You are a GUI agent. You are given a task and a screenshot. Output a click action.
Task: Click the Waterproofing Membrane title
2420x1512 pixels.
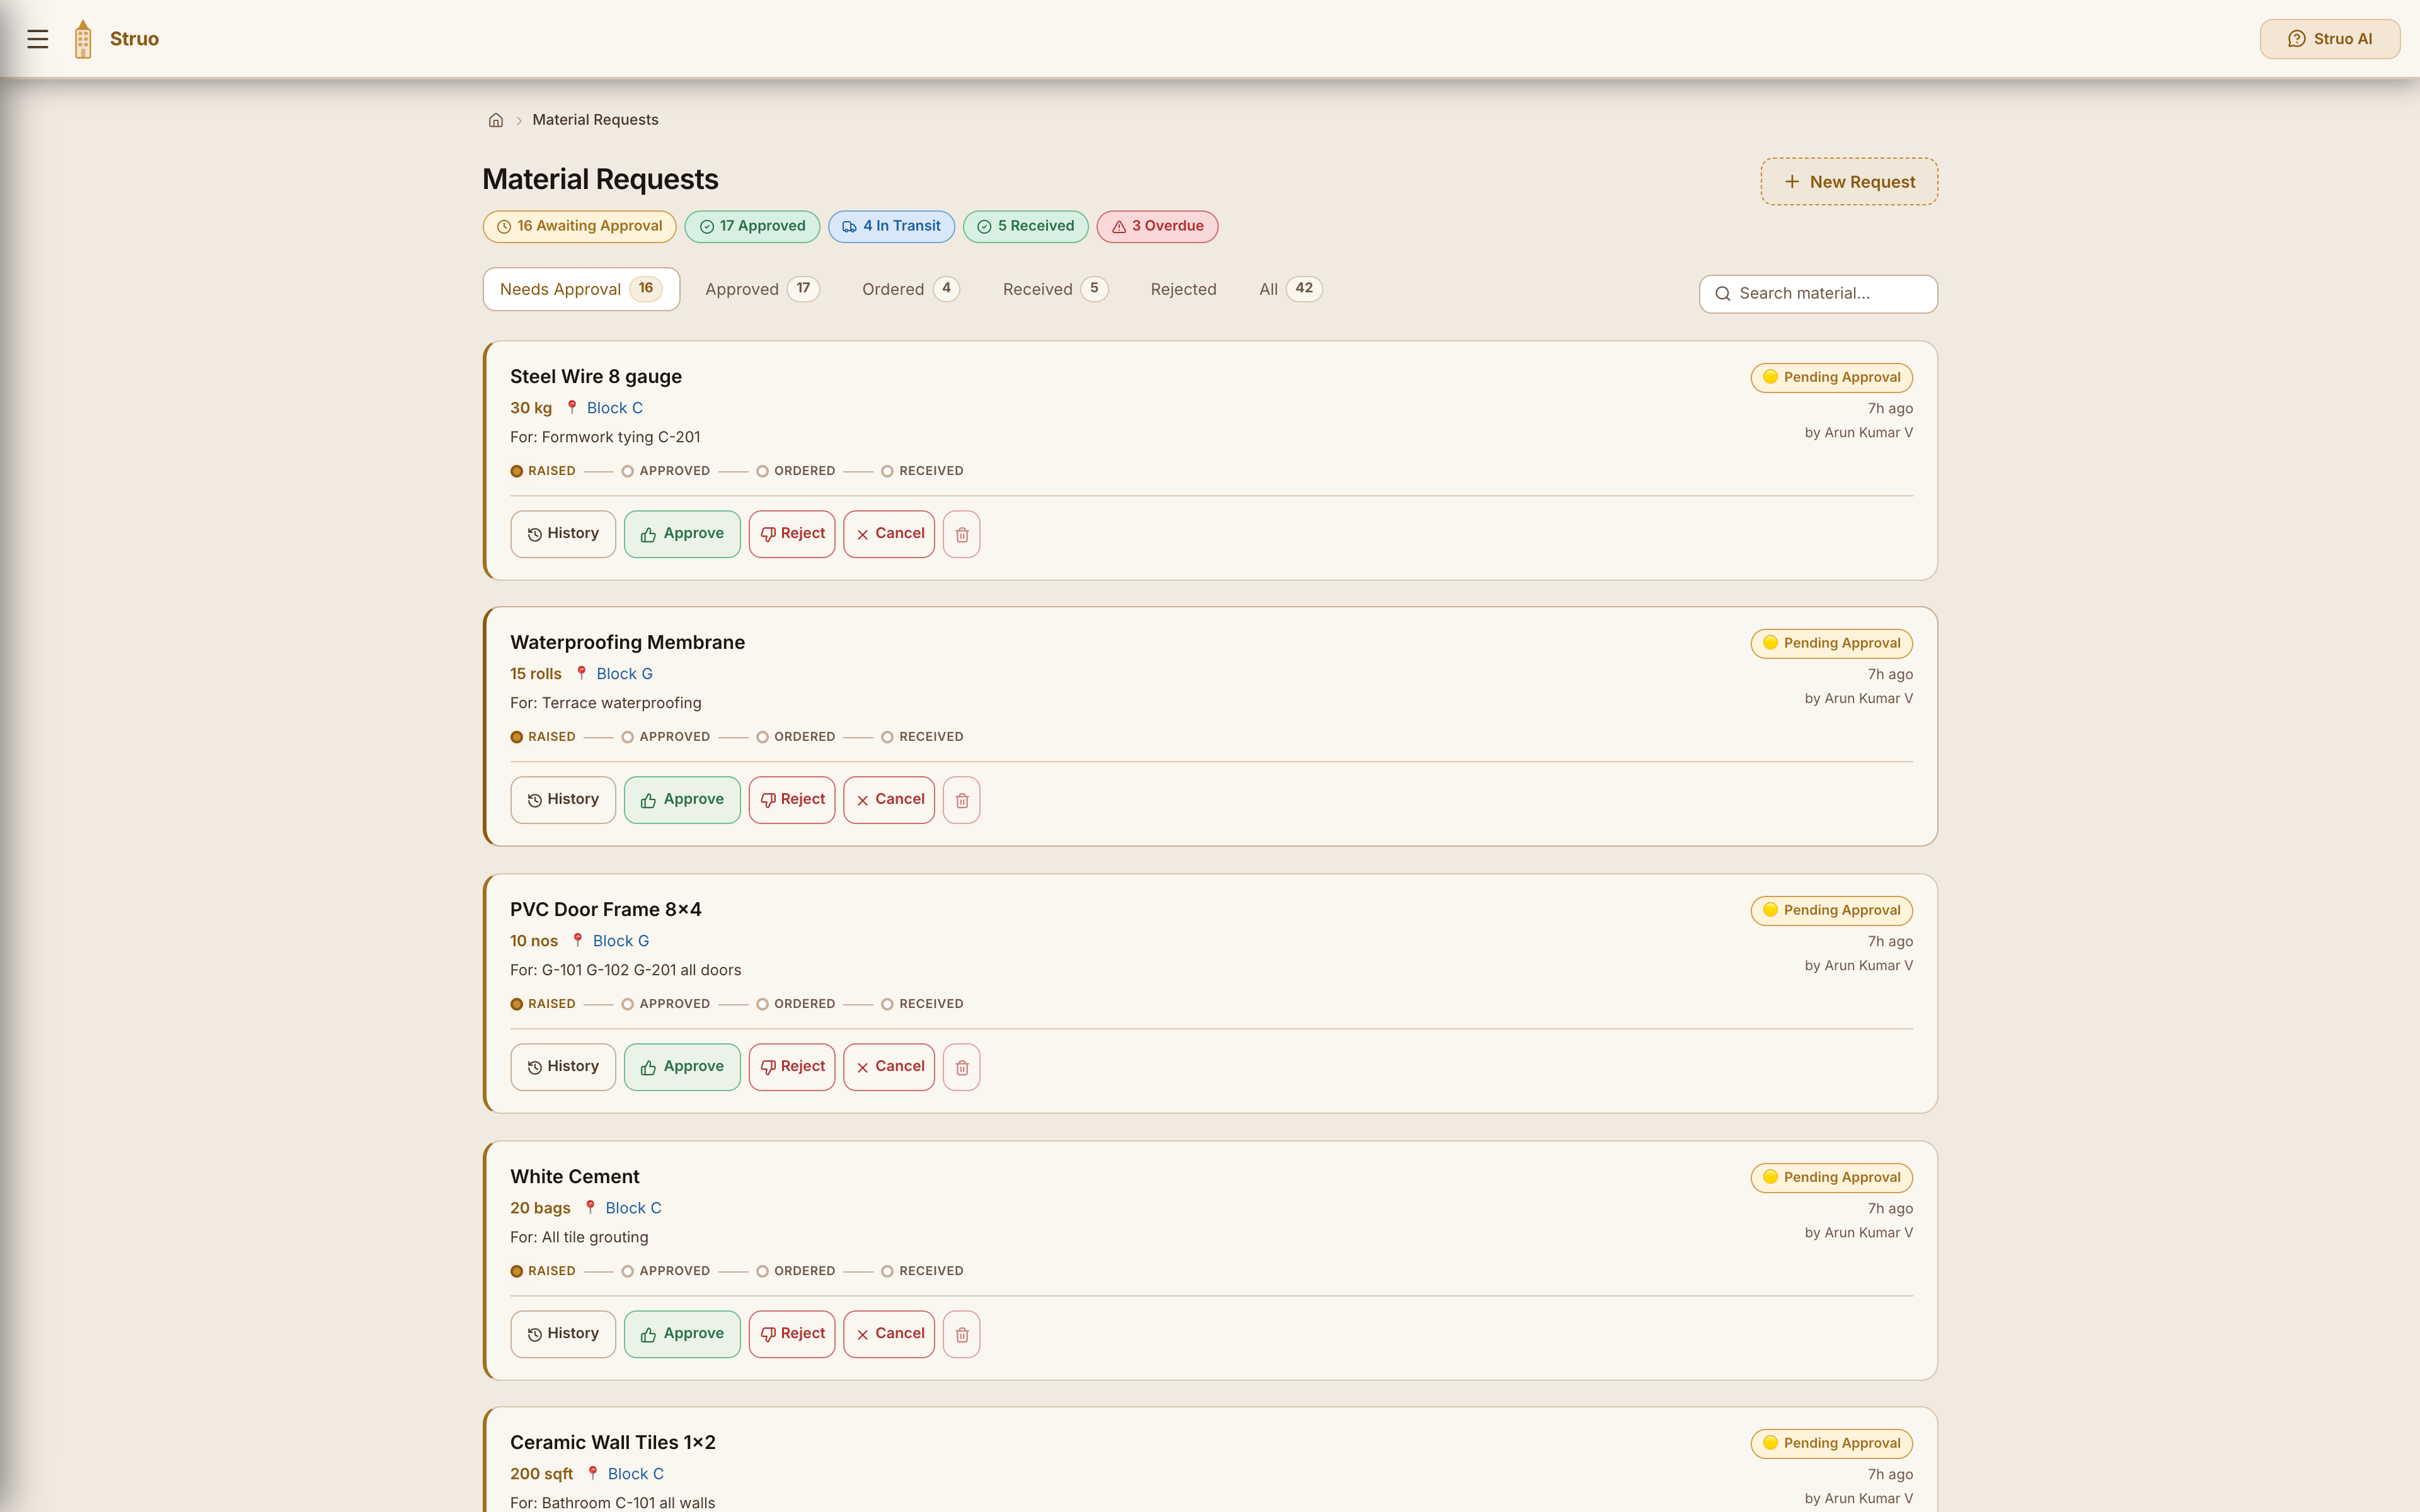pyautogui.click(x=627, y=643)
